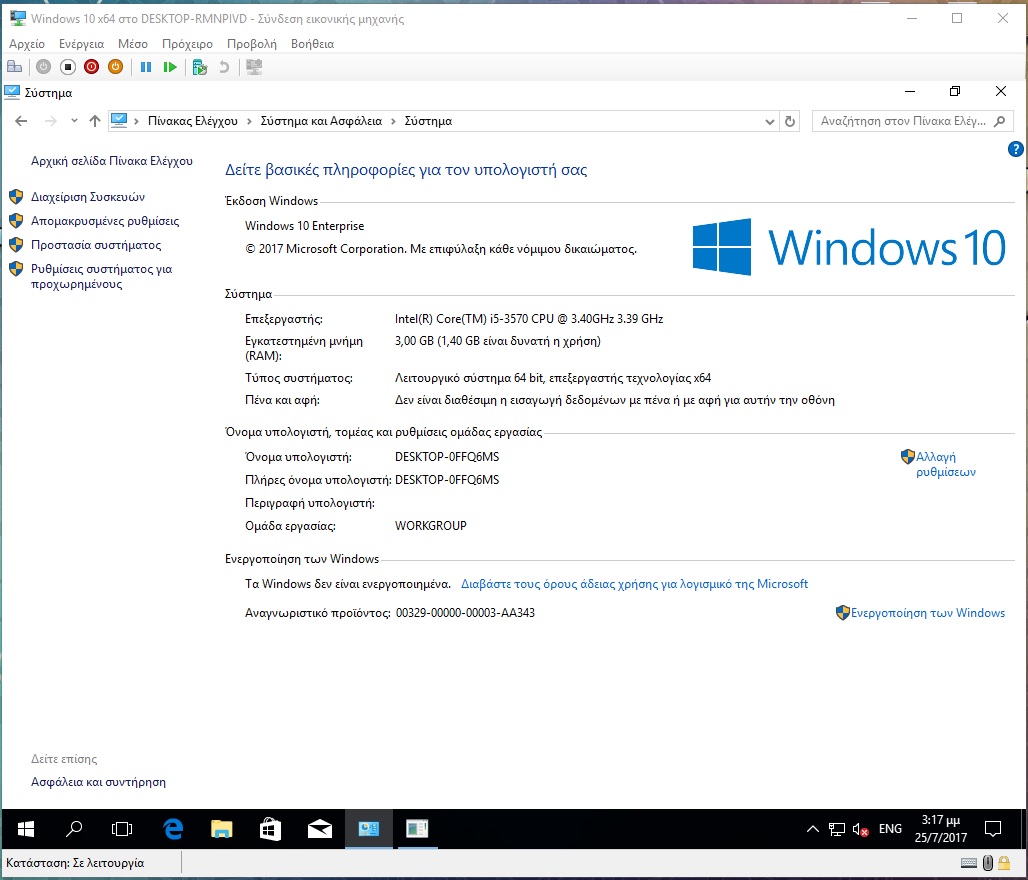Click the muted volume tray icon
Screen dimensions: 1028x880
[861, 830]
